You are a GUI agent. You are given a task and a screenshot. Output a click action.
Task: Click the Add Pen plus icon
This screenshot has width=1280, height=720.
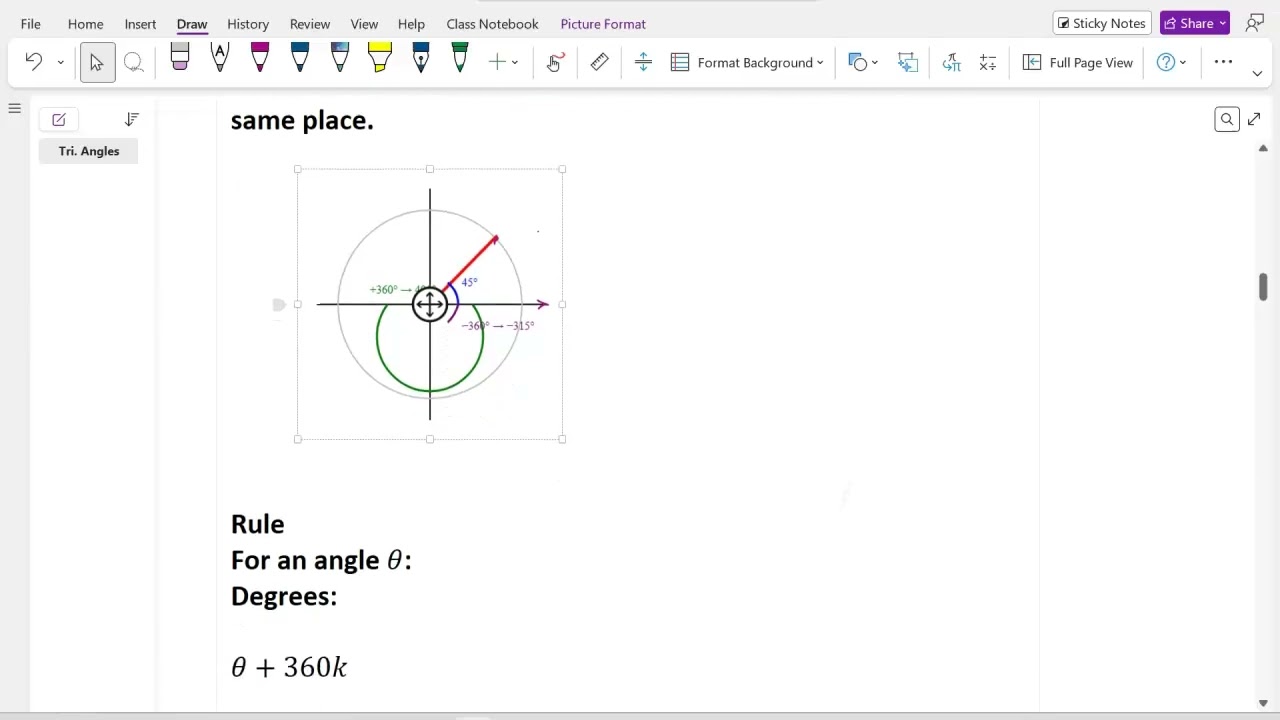(497, 62)
